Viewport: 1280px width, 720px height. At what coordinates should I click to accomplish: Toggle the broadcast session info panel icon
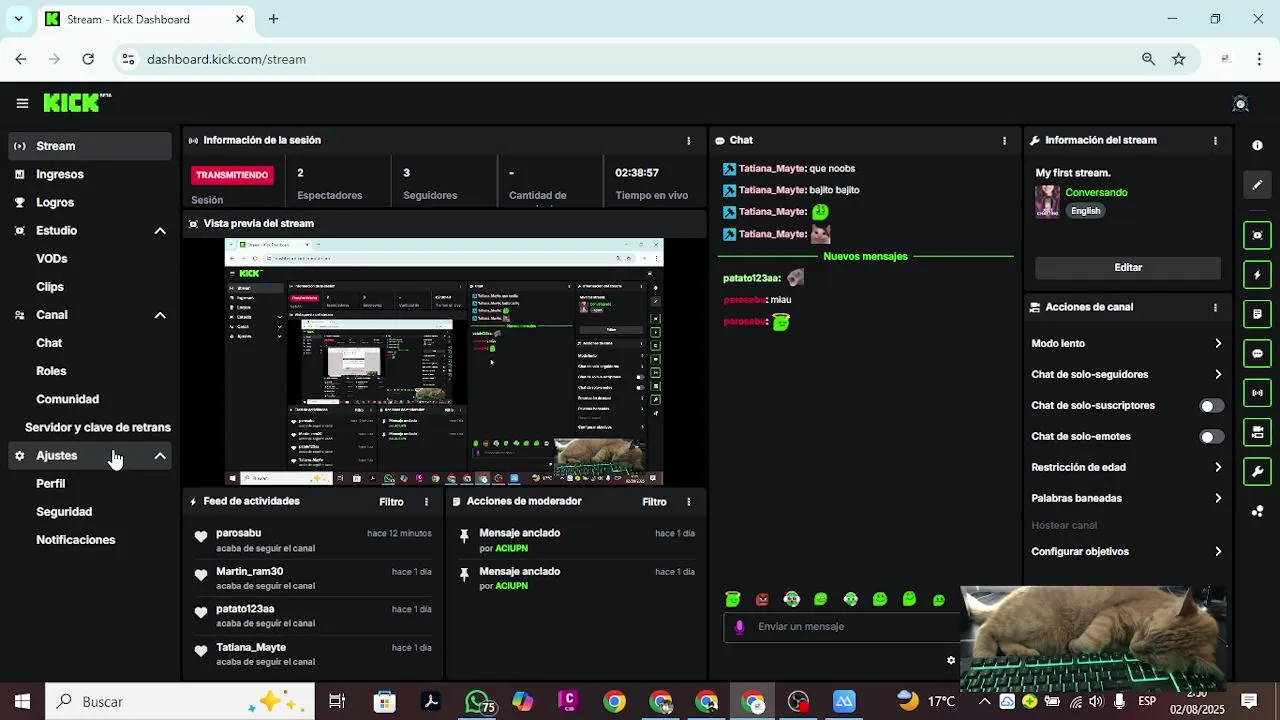click(x=1257, y=393)
